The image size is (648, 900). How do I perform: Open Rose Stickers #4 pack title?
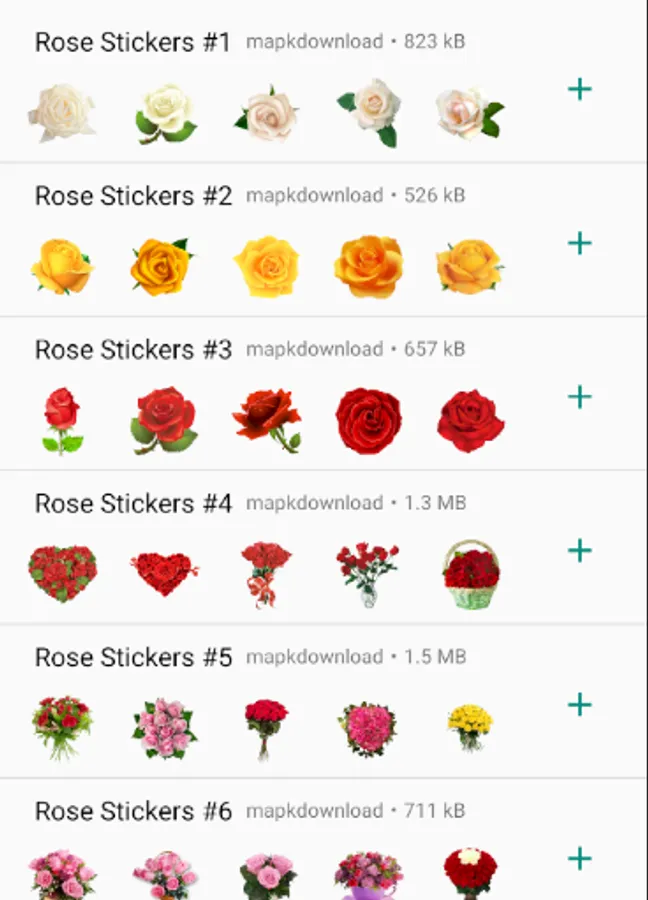133,503
